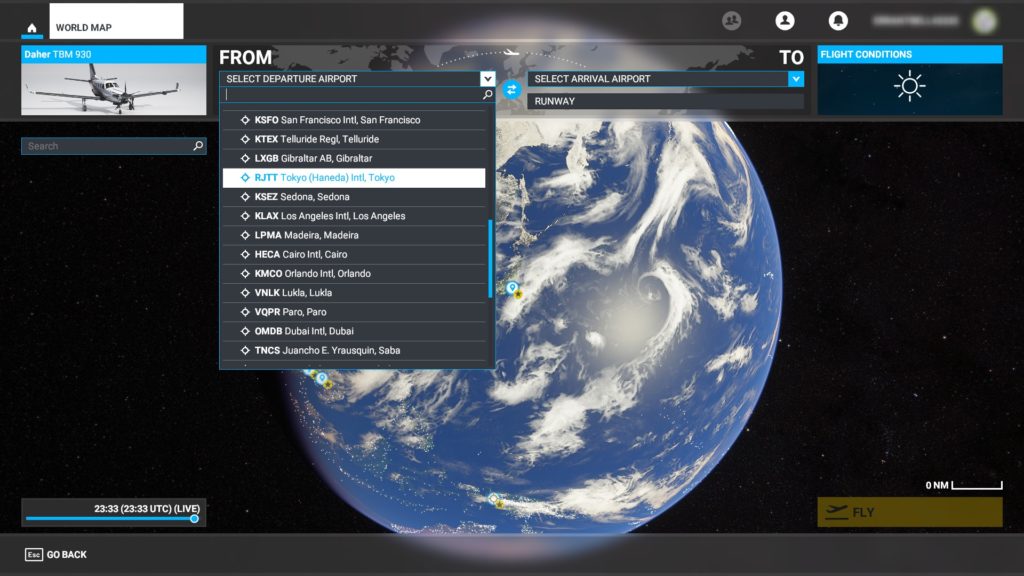Click the magnifier icon in departure search
This screenshot has width=1024, height=576.
[487, 95]
